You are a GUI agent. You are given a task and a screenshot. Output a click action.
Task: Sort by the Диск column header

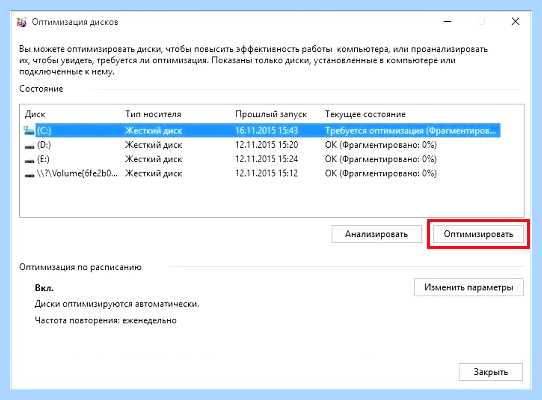click(x=35, y=114)
